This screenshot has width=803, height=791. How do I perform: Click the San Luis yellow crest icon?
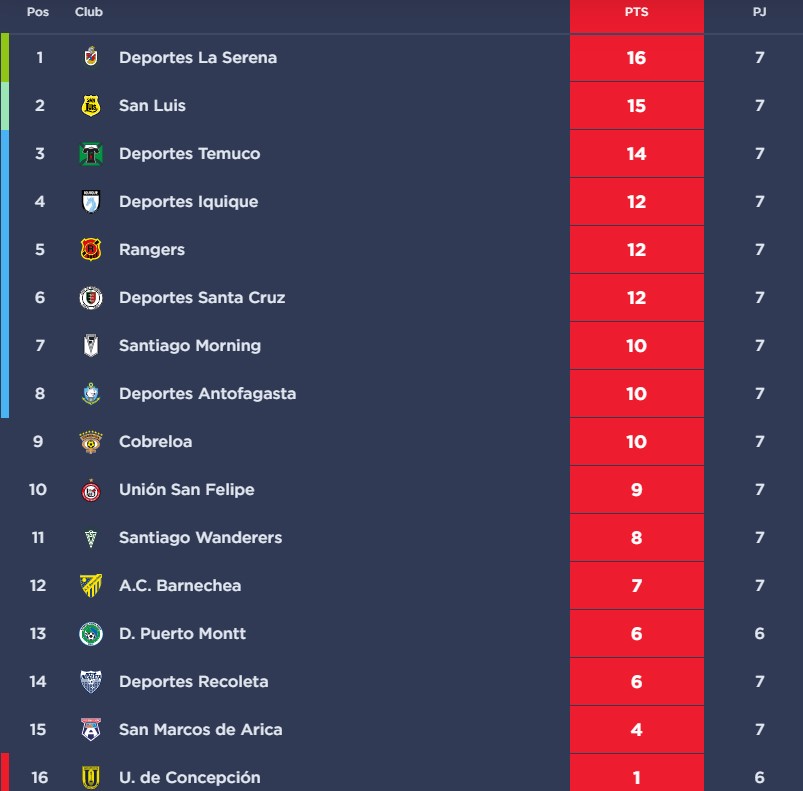(91, 105)
